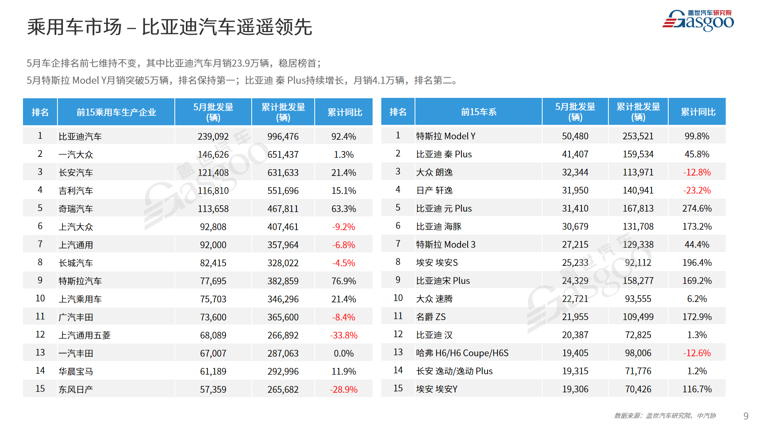Click the model '特斯拉 Model Y'

point(446,136)
